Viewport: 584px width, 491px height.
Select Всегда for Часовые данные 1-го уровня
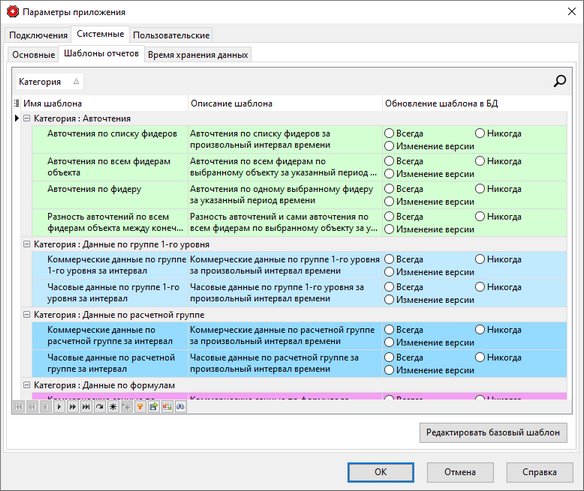point(389,286)
